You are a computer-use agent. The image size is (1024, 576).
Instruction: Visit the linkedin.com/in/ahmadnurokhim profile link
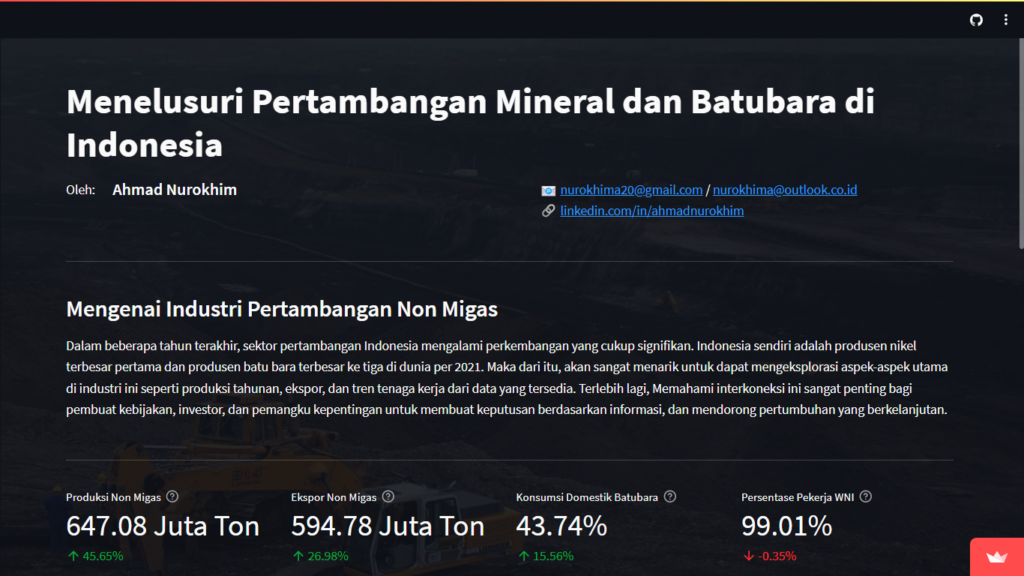[x=651, y=211]
